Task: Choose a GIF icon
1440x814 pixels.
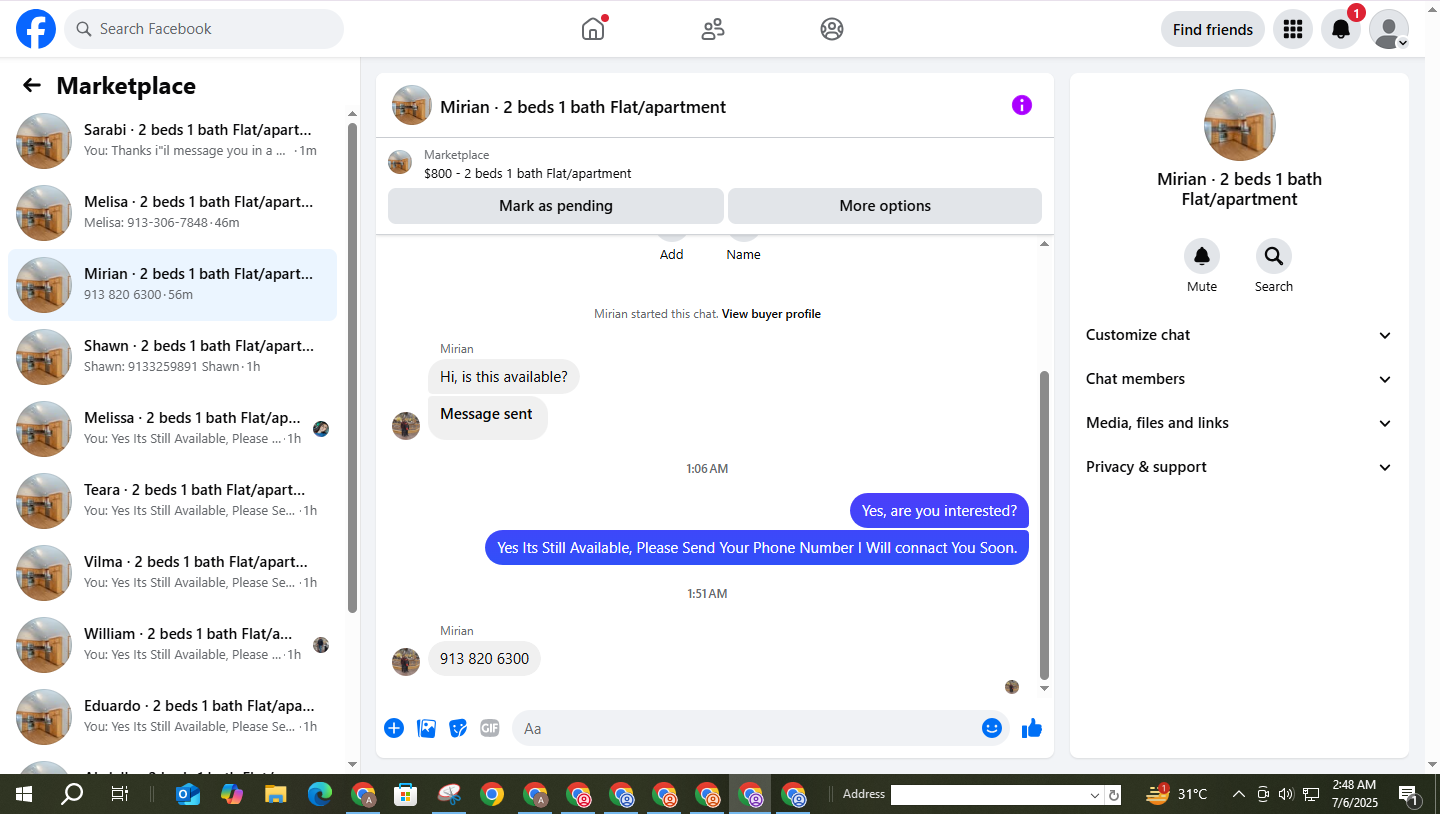Action: (489, 728)
